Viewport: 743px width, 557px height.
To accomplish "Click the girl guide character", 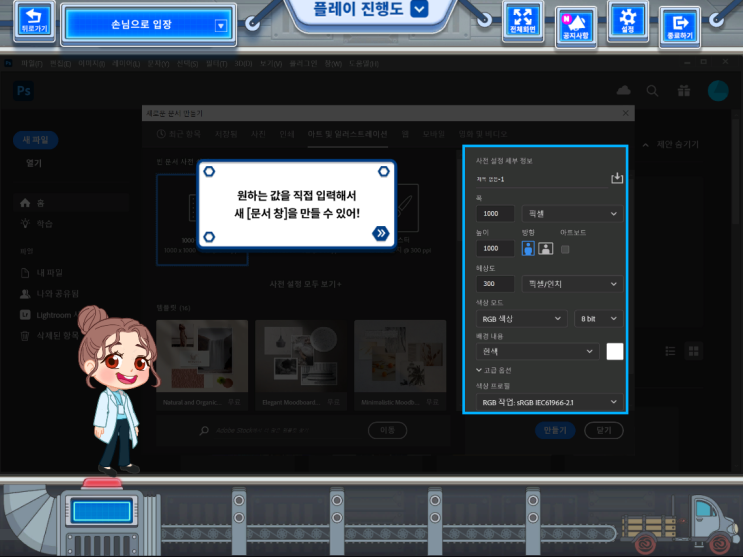I will point(116,390).
